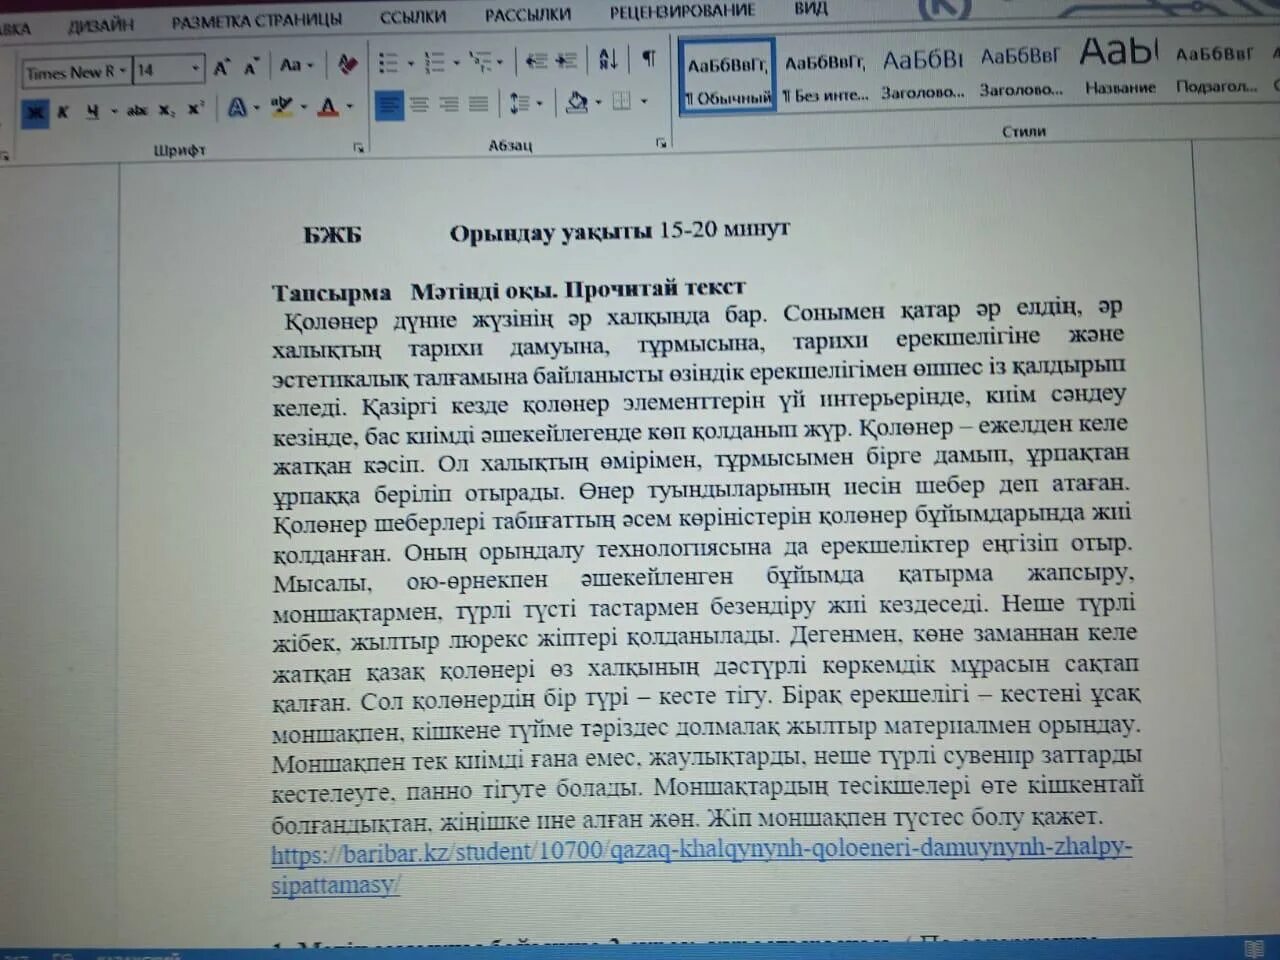
Task: Justify the paragraph text
Action: (478, 103)
